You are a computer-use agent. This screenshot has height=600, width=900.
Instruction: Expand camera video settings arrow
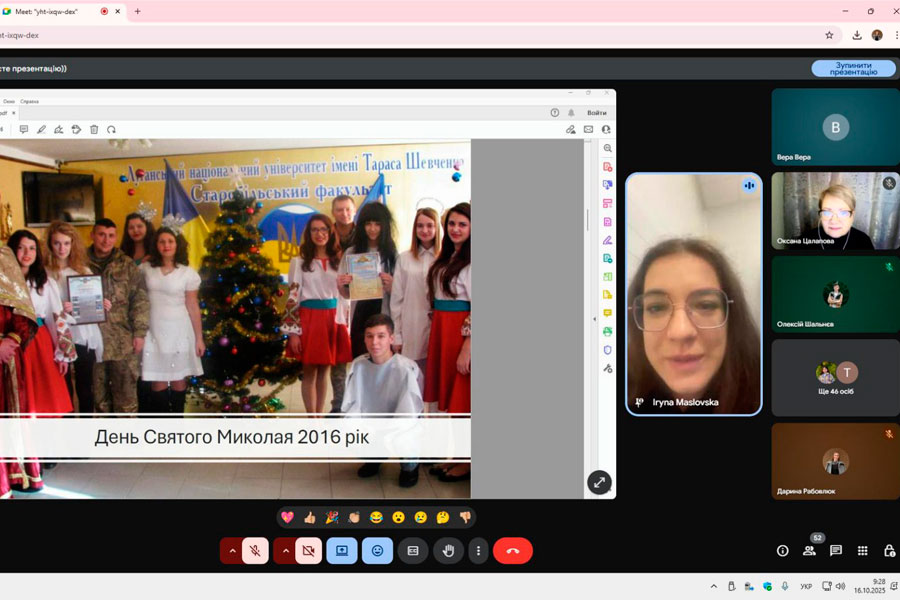click(x=284, y=550)
